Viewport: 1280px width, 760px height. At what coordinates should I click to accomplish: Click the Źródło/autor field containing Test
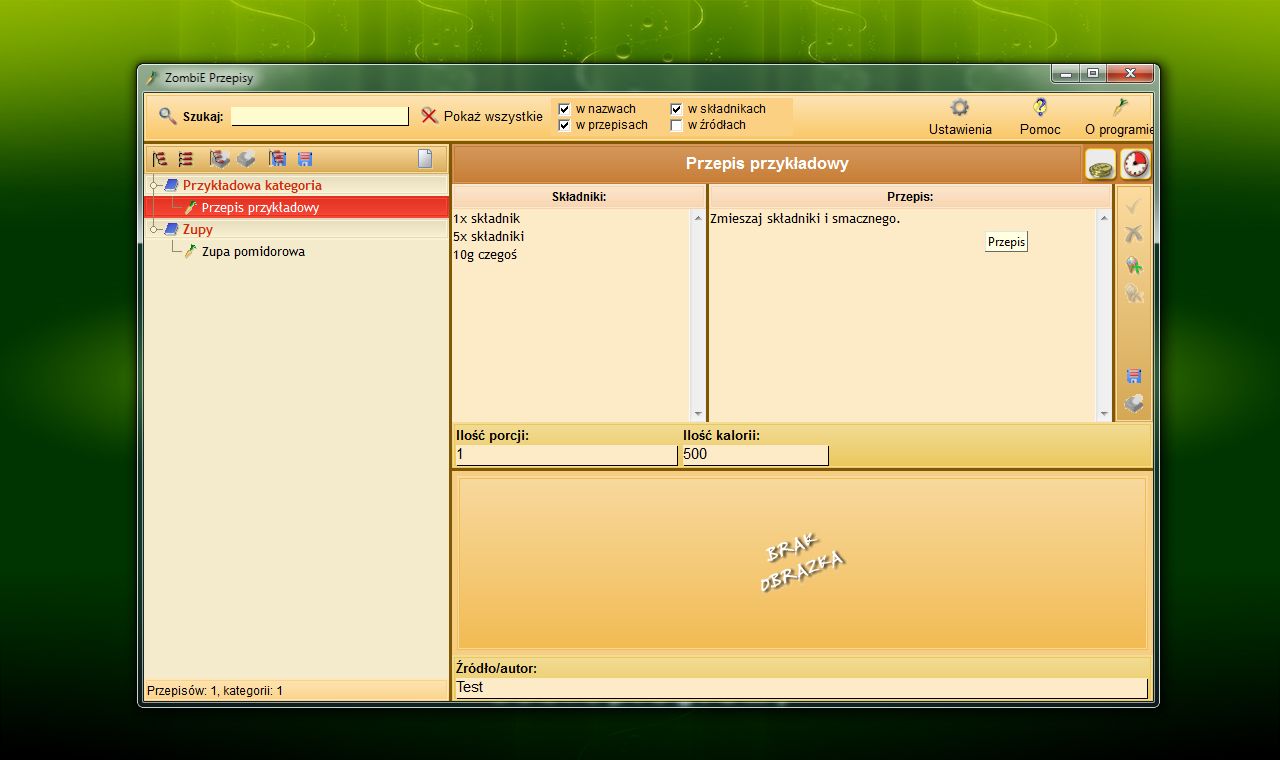coord(801,688)
